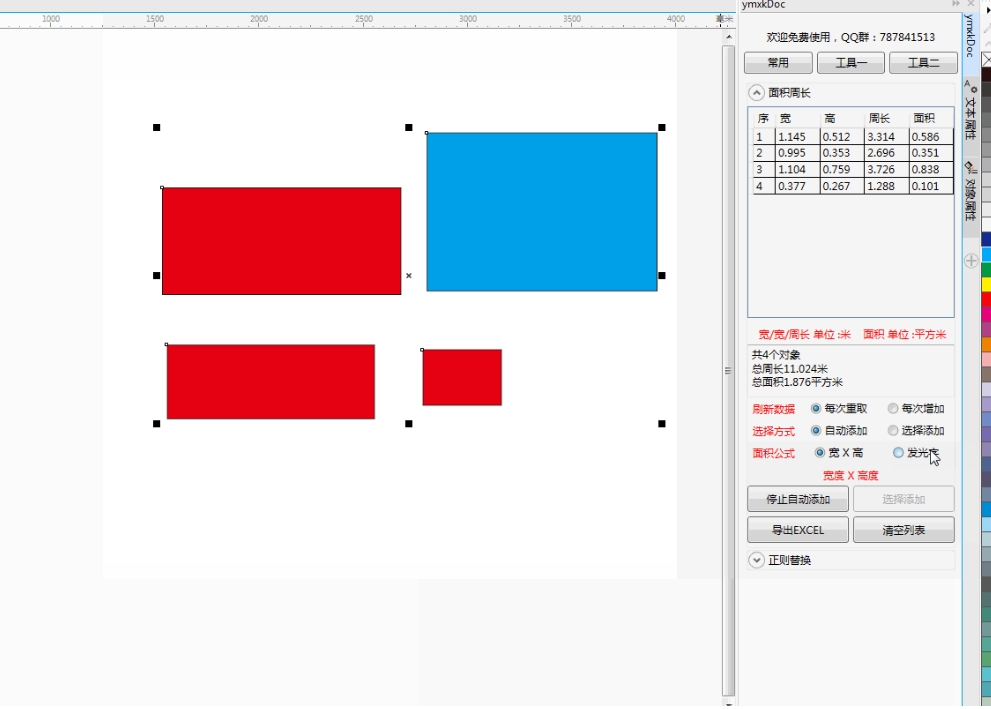
Task: Select the 宽 X 高 area formula option
Action: 820,453
